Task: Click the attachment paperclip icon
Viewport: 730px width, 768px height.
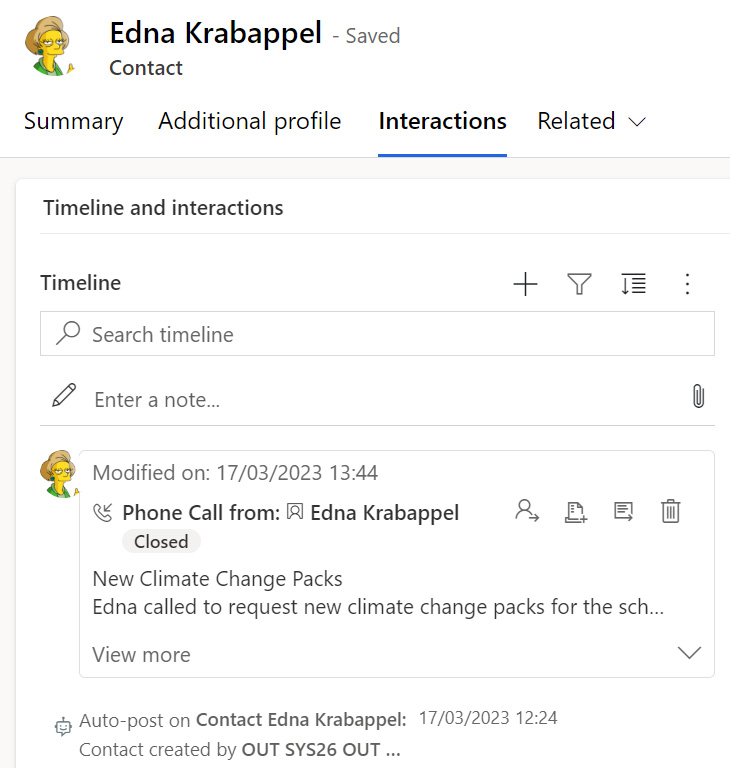Action: coord(699,397)
